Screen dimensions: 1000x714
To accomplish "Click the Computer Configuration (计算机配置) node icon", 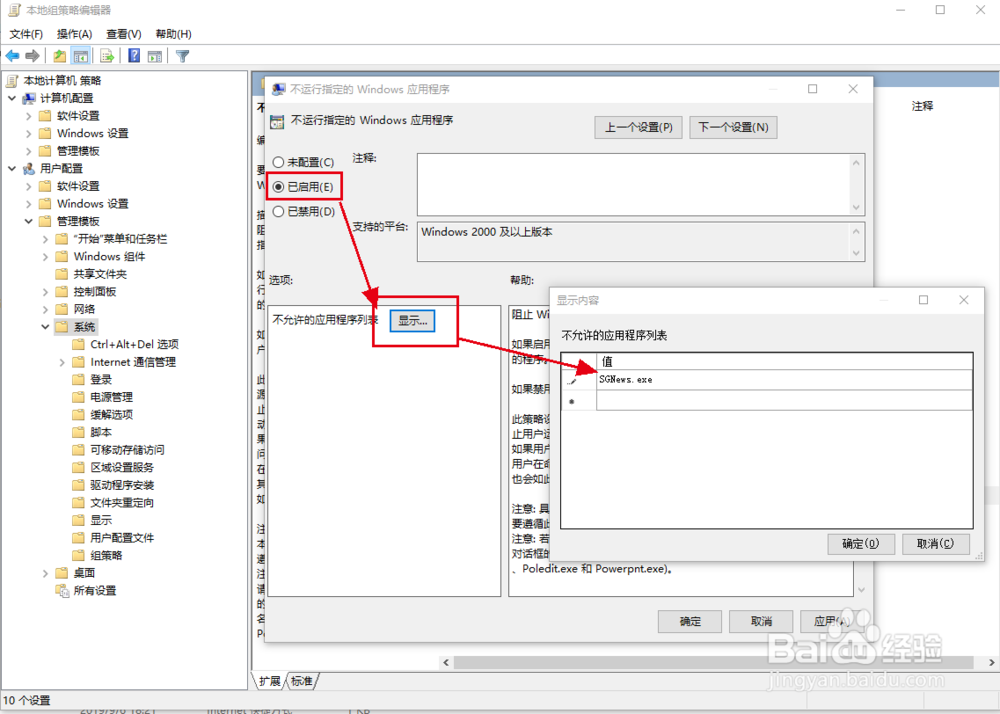I will (x=29, y=98).
